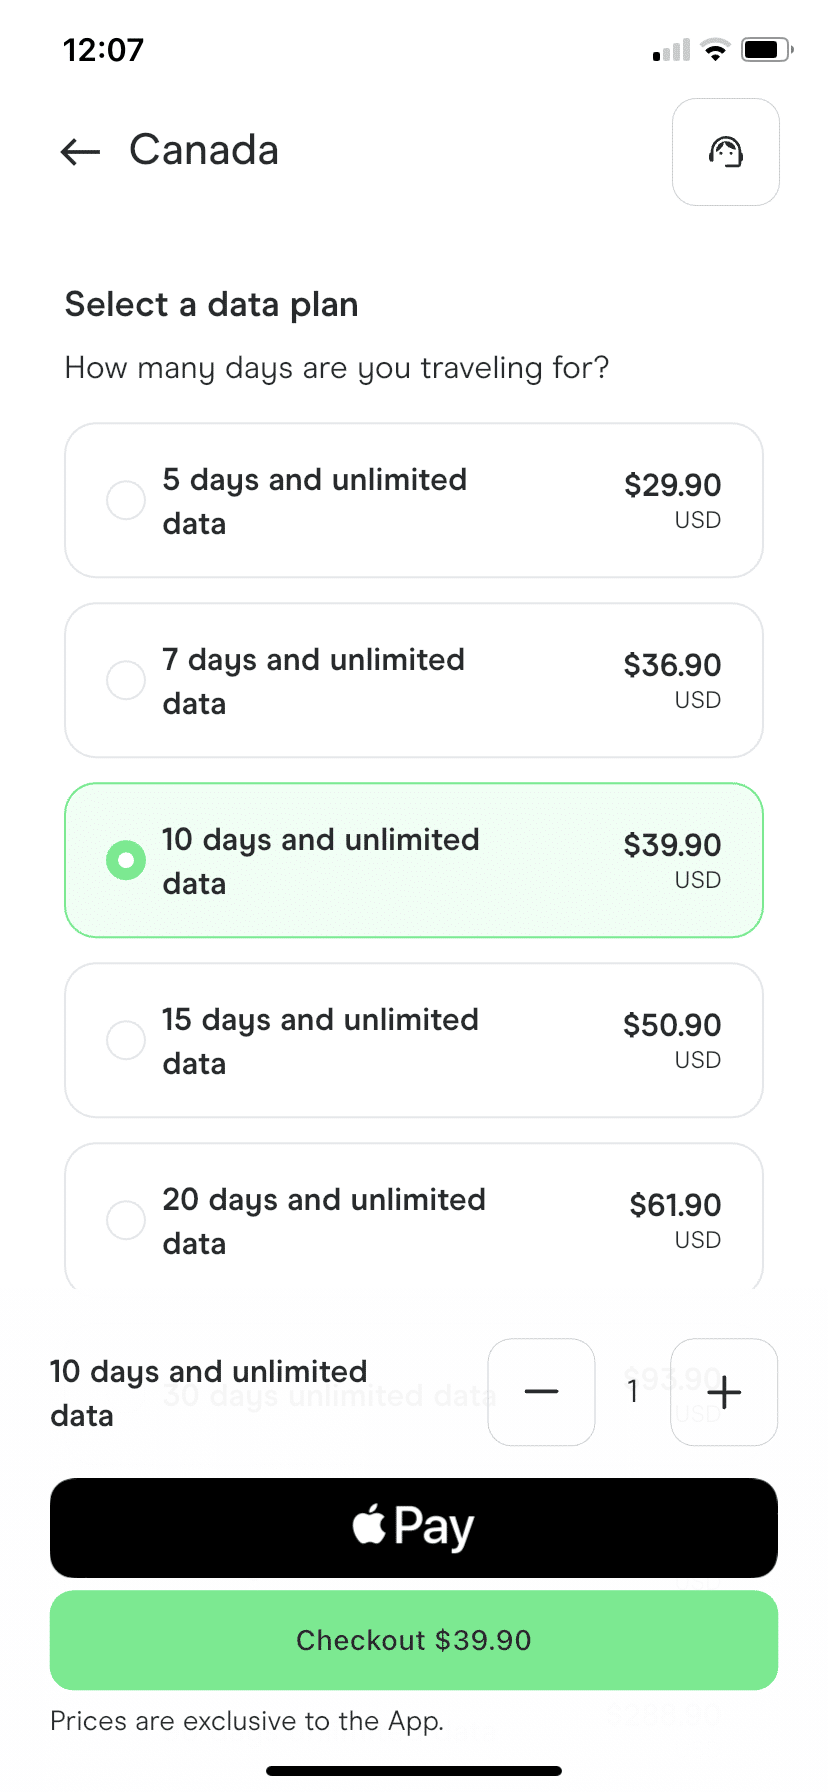Viewport: 828px width, 1792px height.
Task: Increase quantity with the plus button
Action: click(724, 1391)
